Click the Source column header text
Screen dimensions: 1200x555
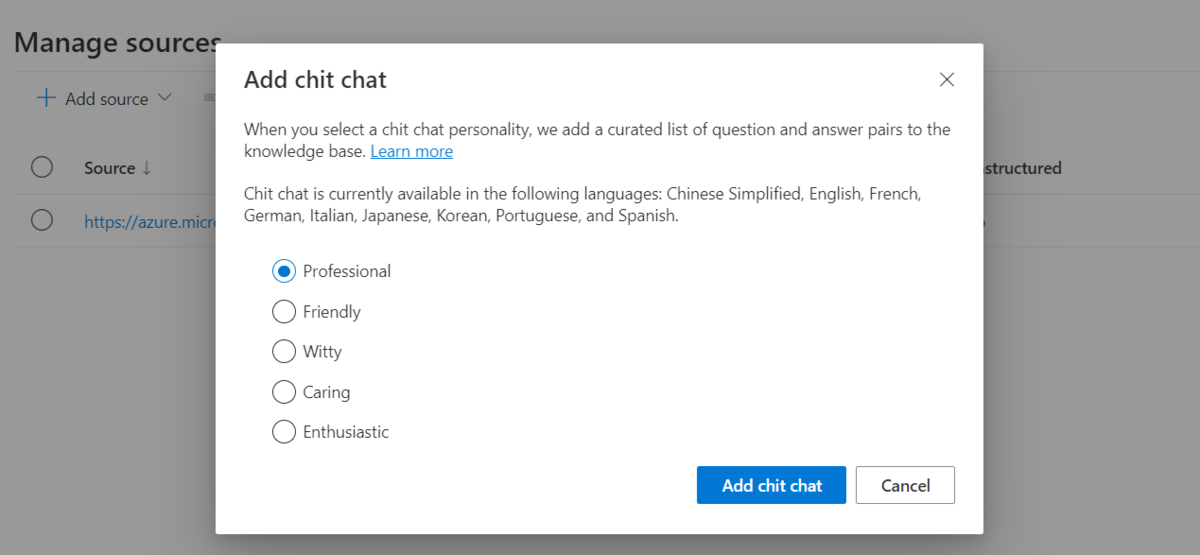coord(109,168)
